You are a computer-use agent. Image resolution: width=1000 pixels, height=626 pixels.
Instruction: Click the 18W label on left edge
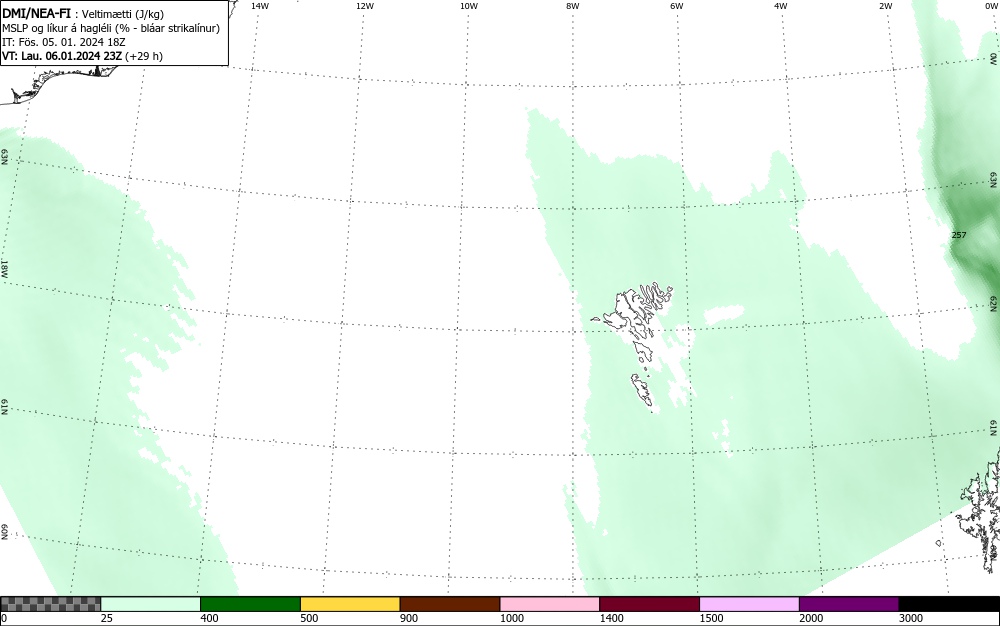[5, 268]
